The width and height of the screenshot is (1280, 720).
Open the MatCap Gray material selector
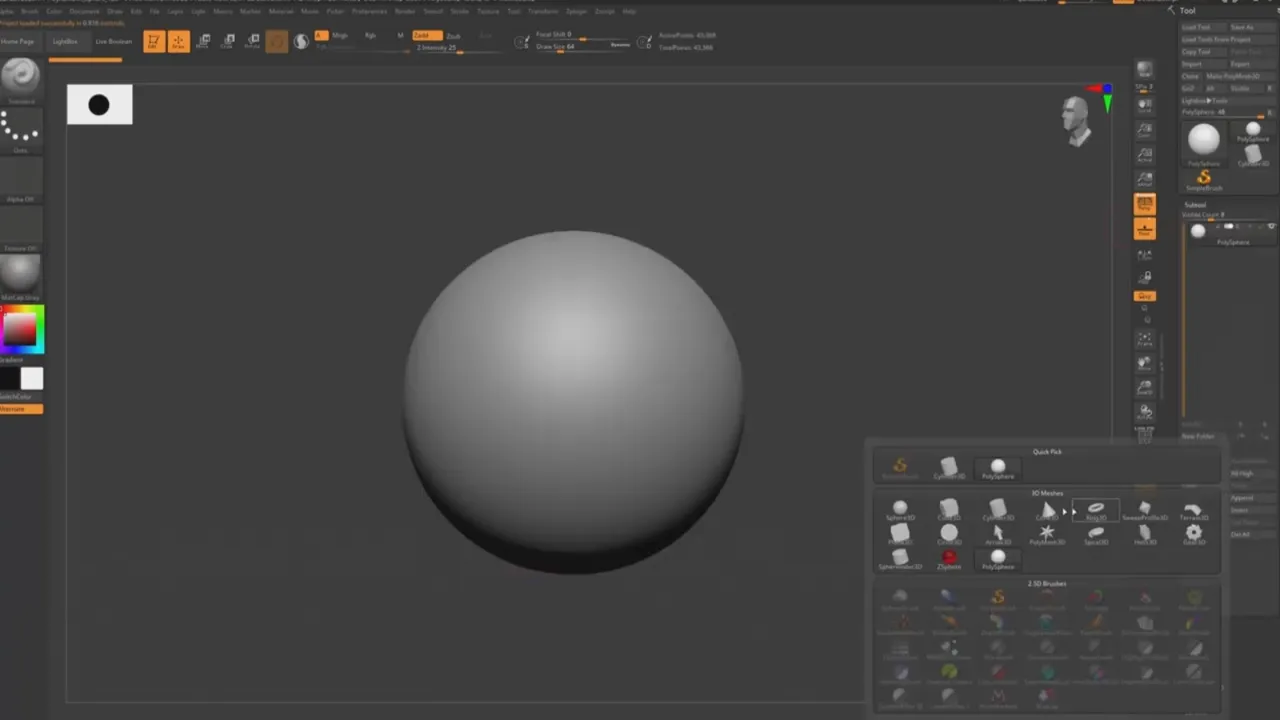[20, 277]
